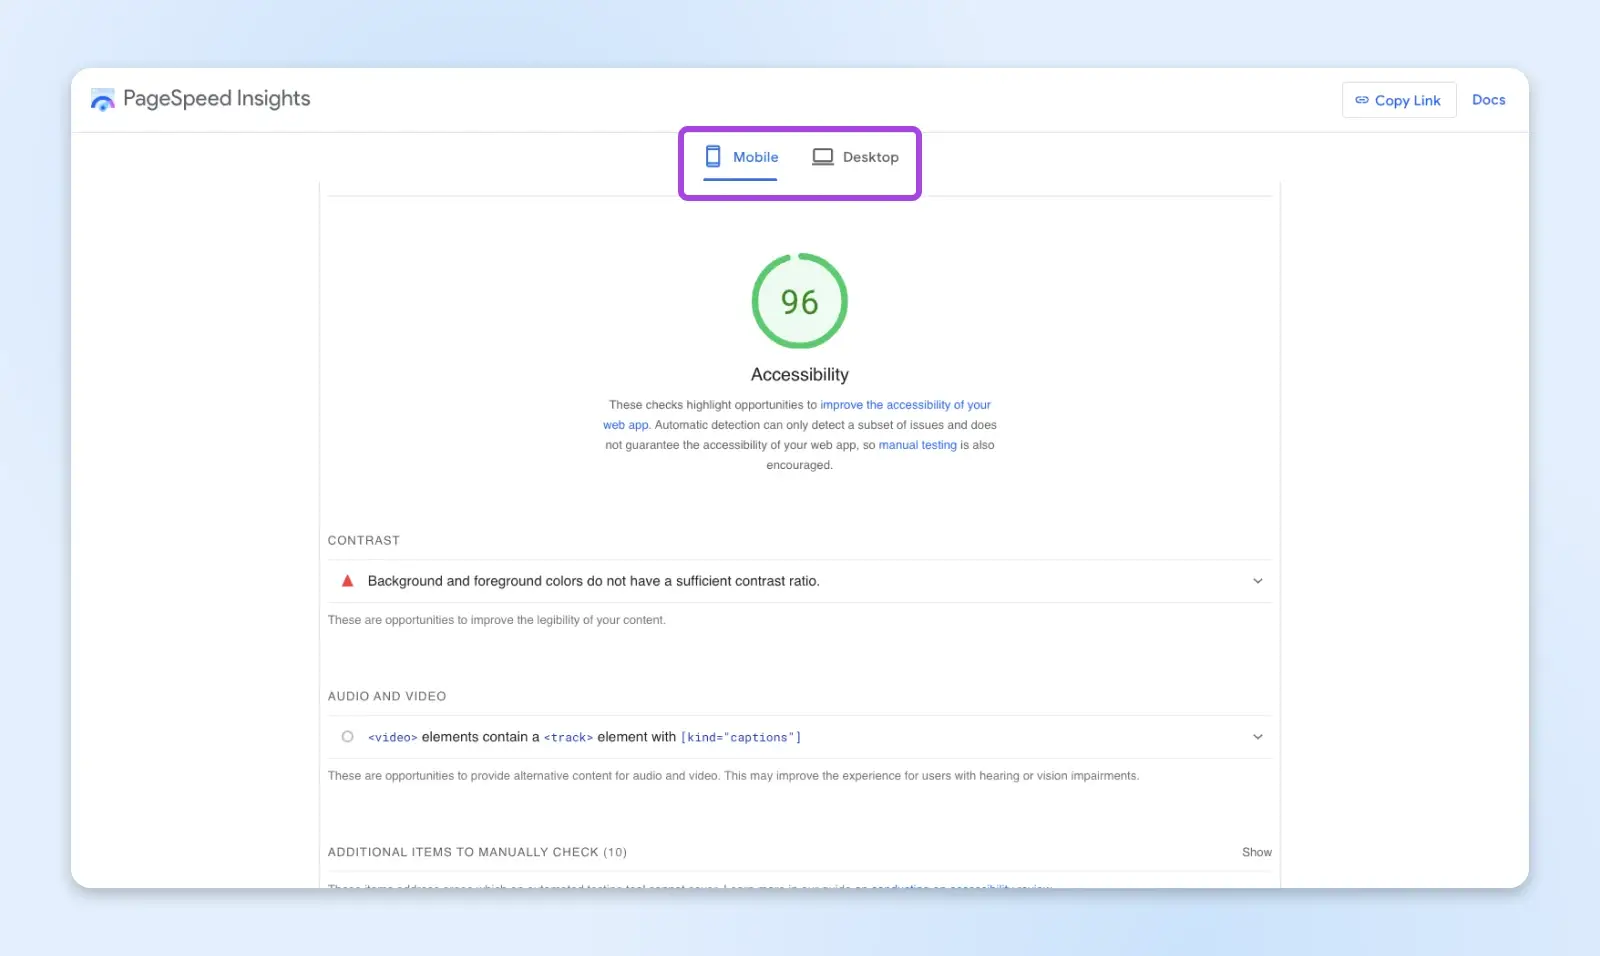The width and height of the screenshot is (1600, 956).
Task: Open the Docs link
Action: pos(1489,100)
